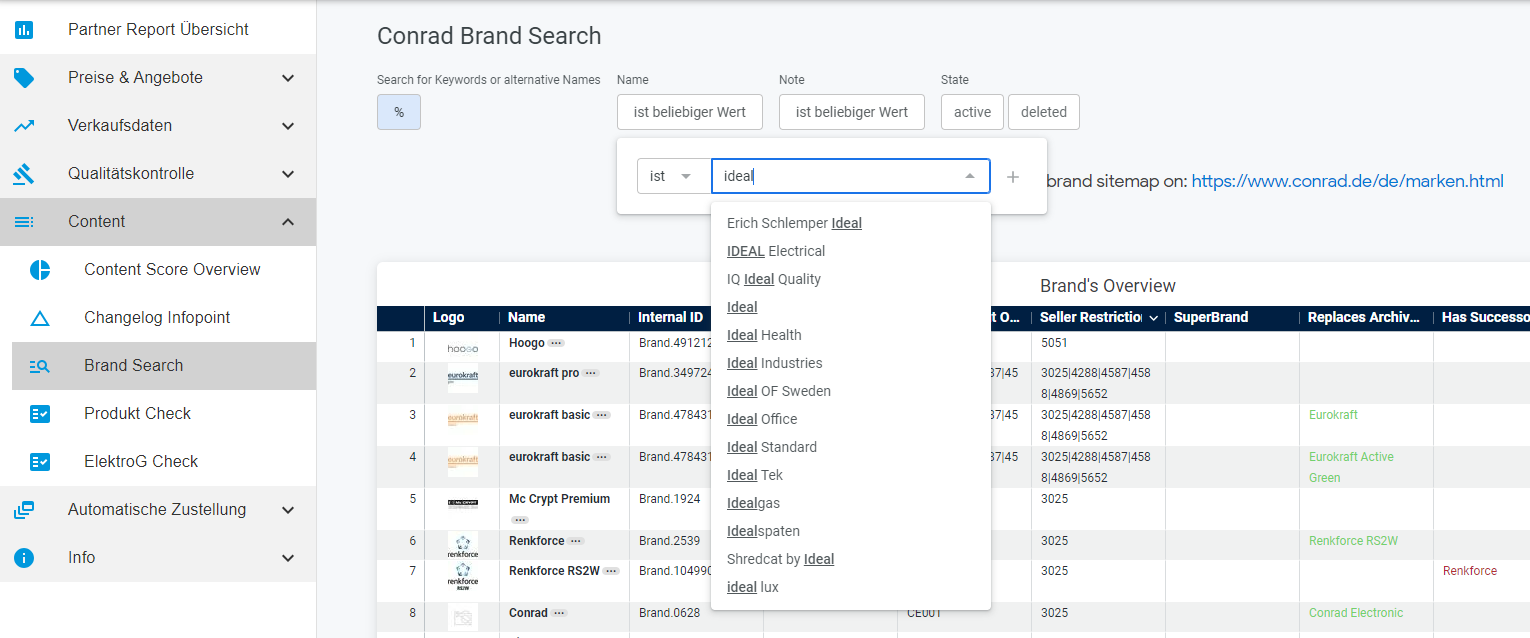Click the Internal ID column header
This screenshot has width=1530, height=638.
pos(670,318)
